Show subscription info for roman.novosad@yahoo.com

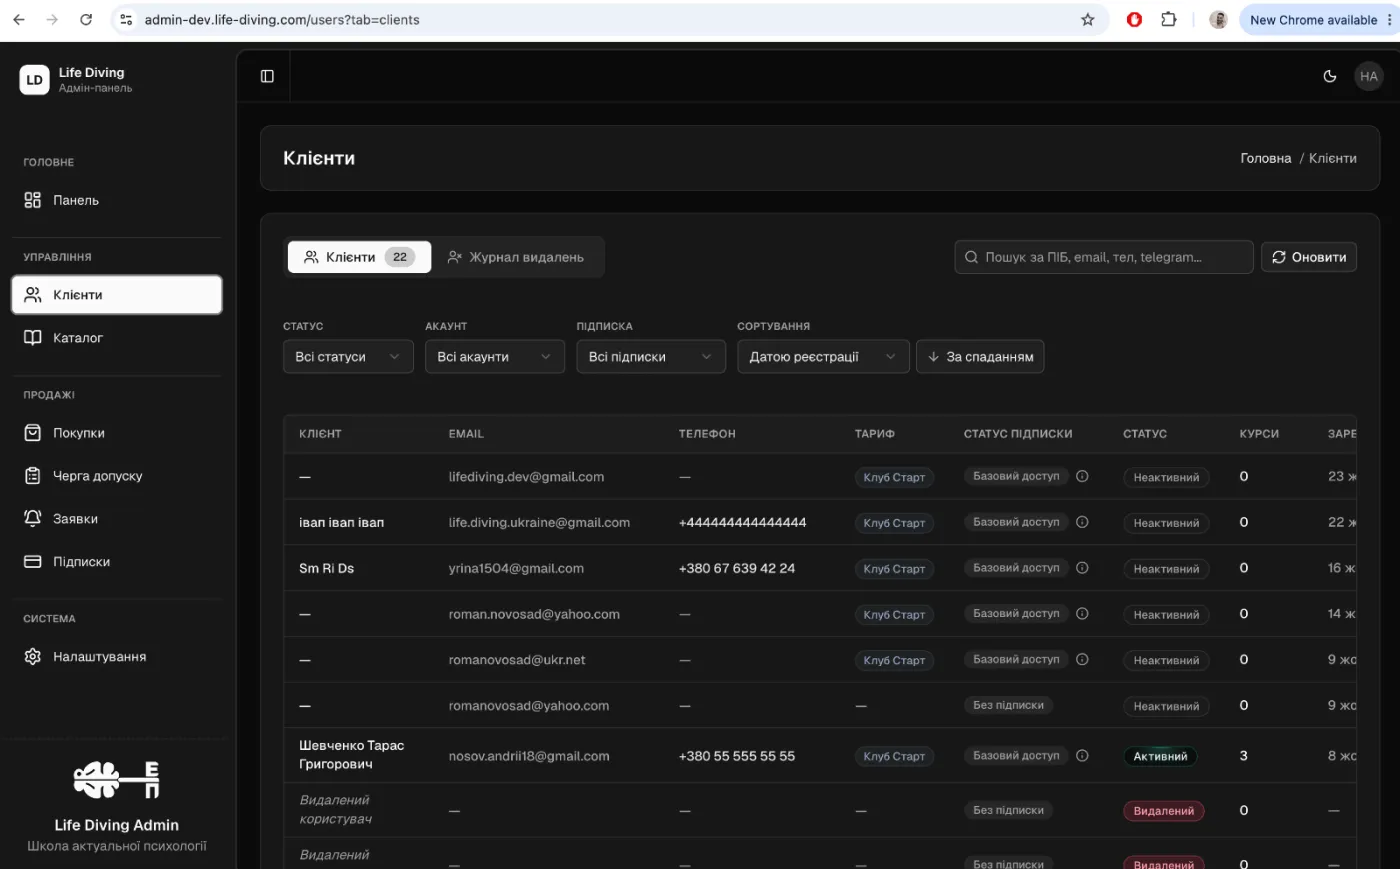pyautogui.click(x=1082, y=614)
